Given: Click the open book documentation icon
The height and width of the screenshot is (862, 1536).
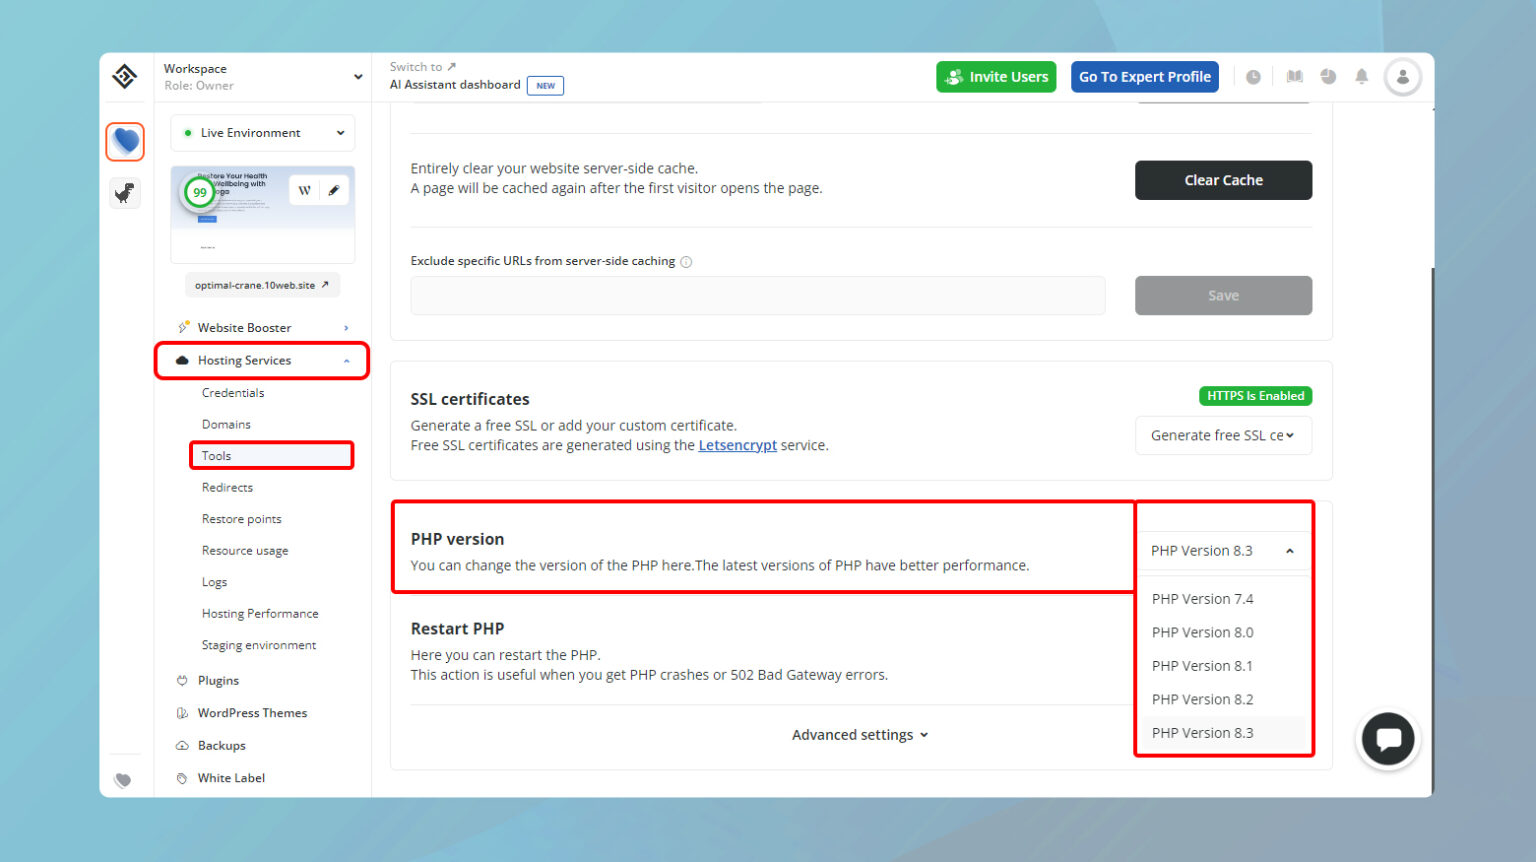Looking at the screenshot, I should [x=1295, y=77].
